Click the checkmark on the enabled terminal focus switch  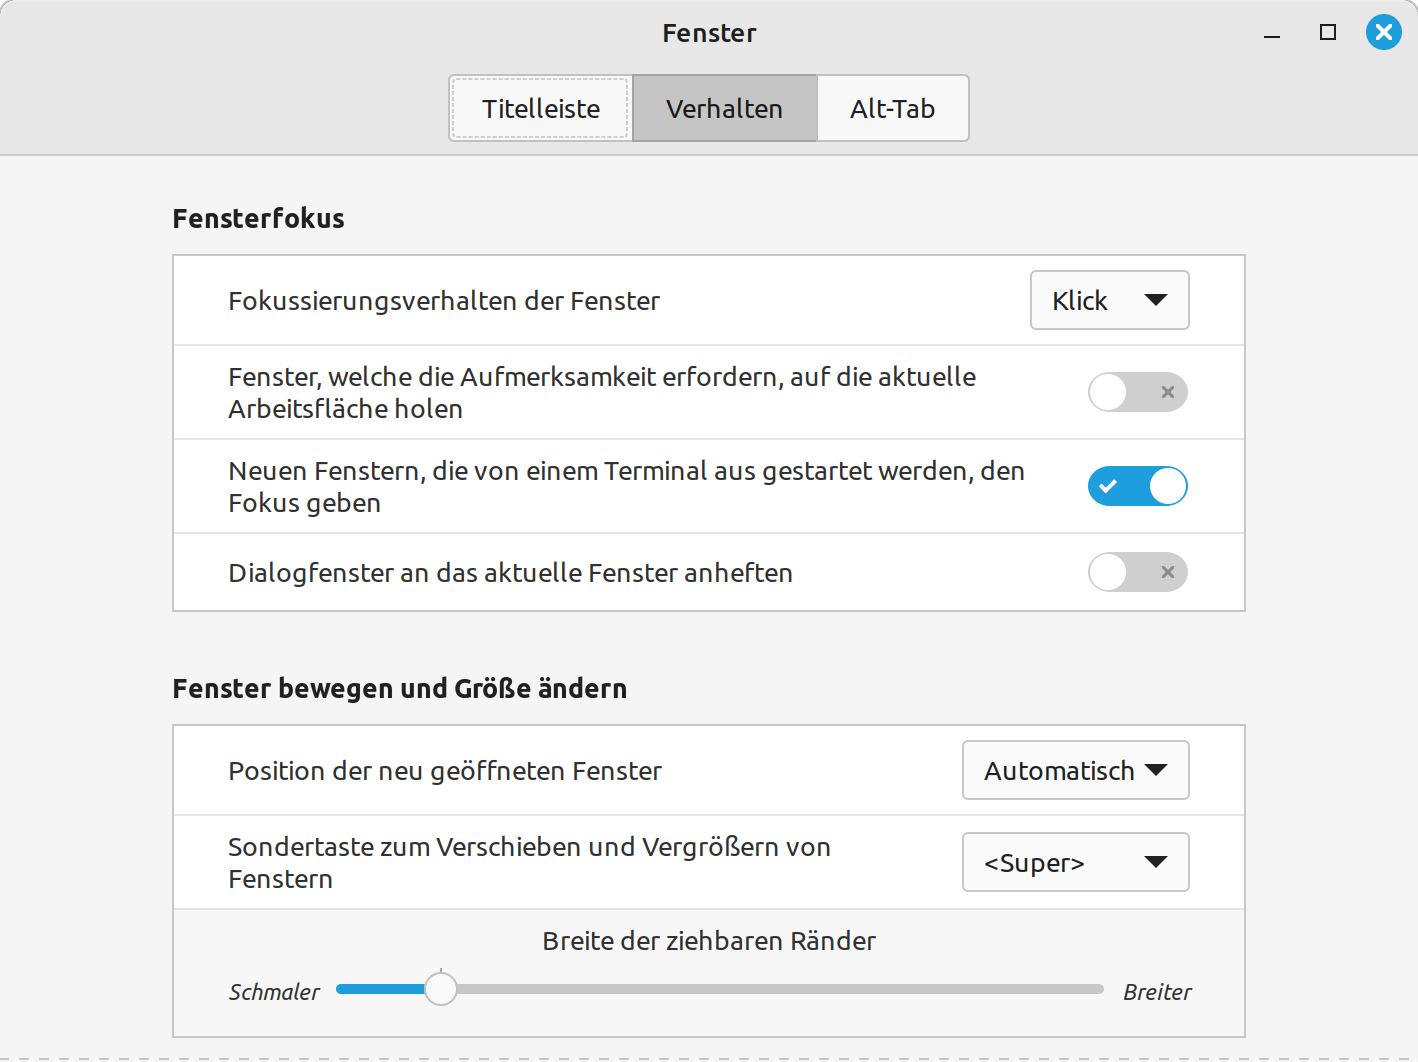[x=1108, y=486]
